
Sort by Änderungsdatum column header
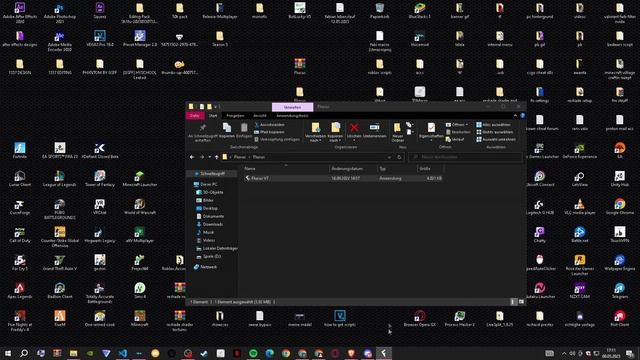tap(353, 168)
